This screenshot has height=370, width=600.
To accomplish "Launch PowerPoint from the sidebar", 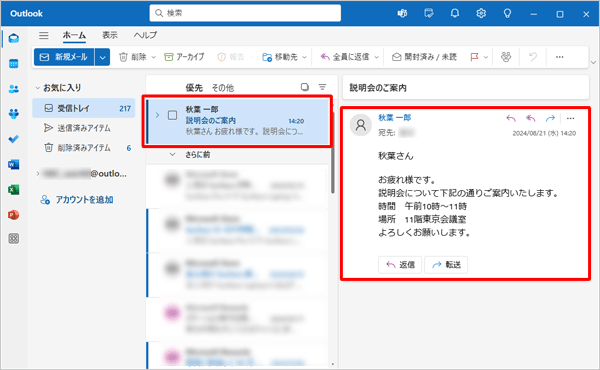I will (x=14, y=215).
